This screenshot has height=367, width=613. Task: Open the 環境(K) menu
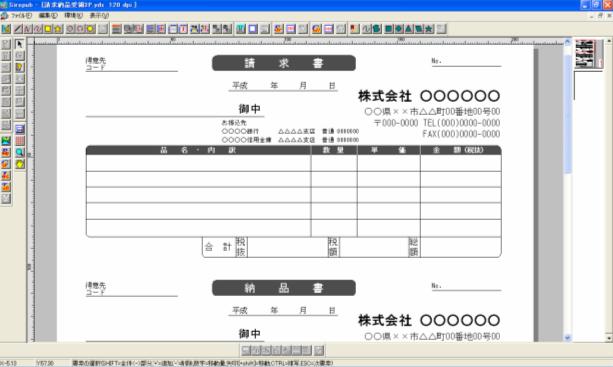(73, 16)
